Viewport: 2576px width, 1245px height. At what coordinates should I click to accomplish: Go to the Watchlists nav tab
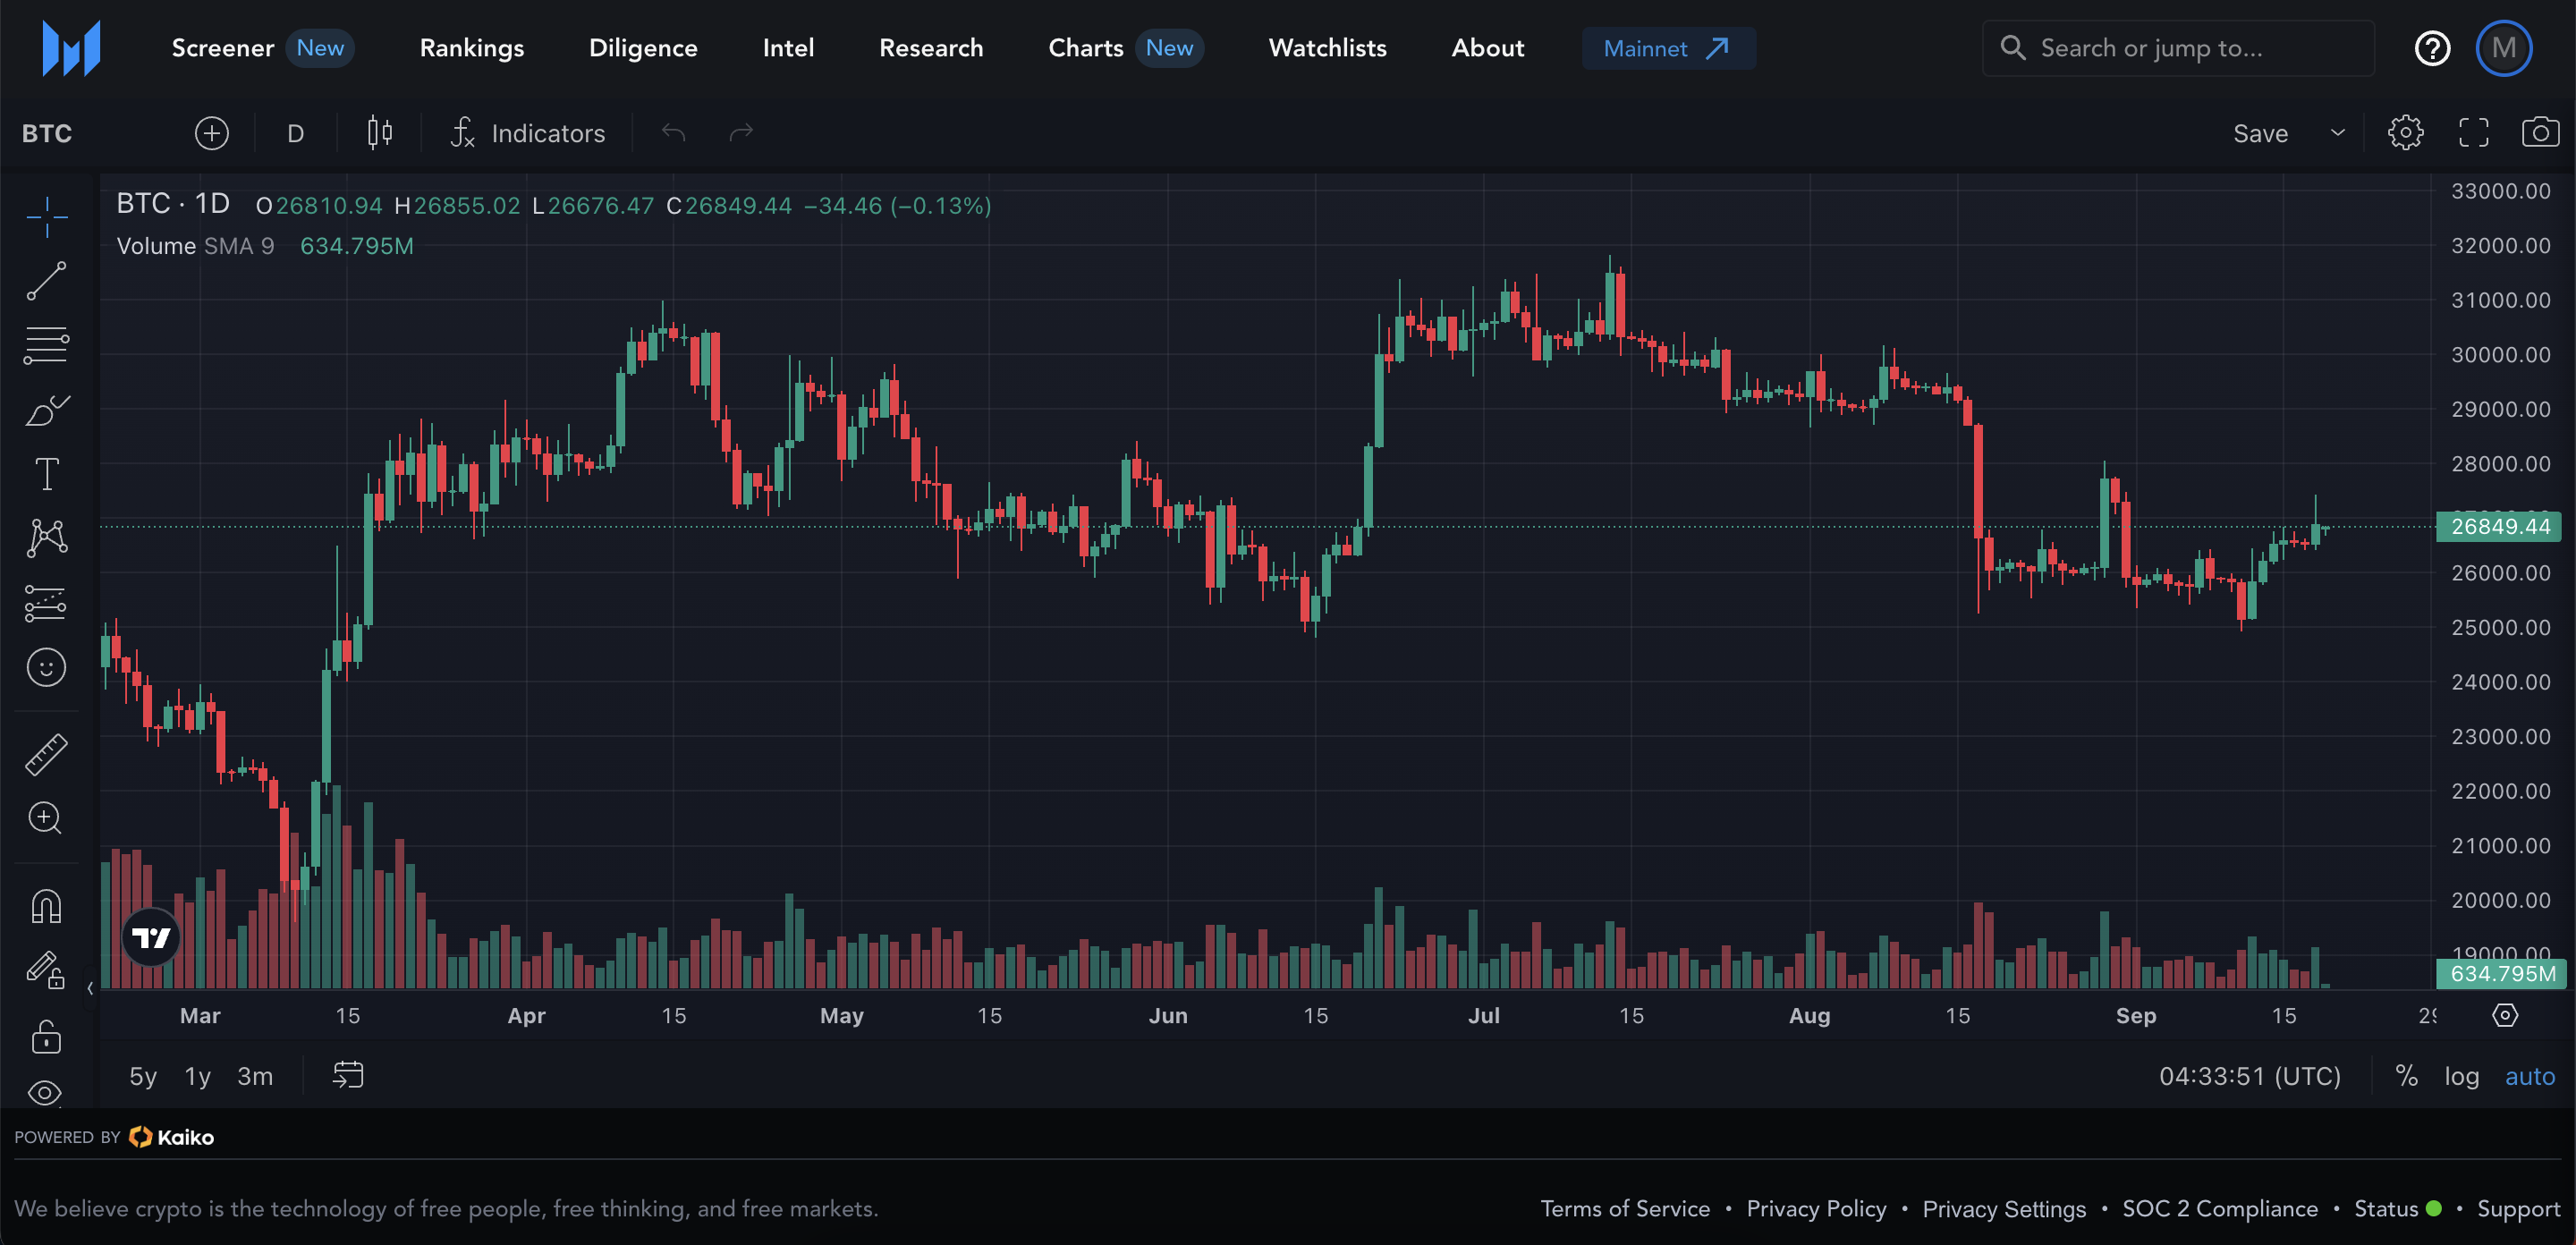click(x=1327, y=48)
